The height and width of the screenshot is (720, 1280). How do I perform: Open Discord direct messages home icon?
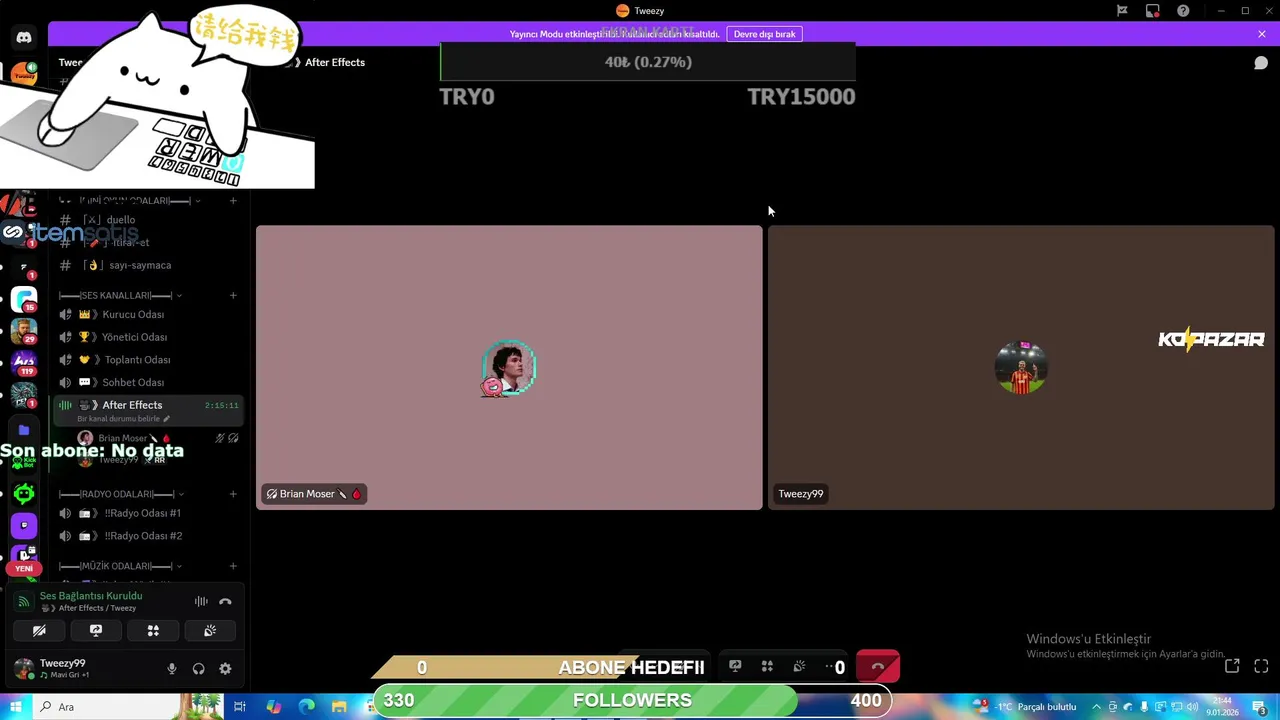[24, 37]
